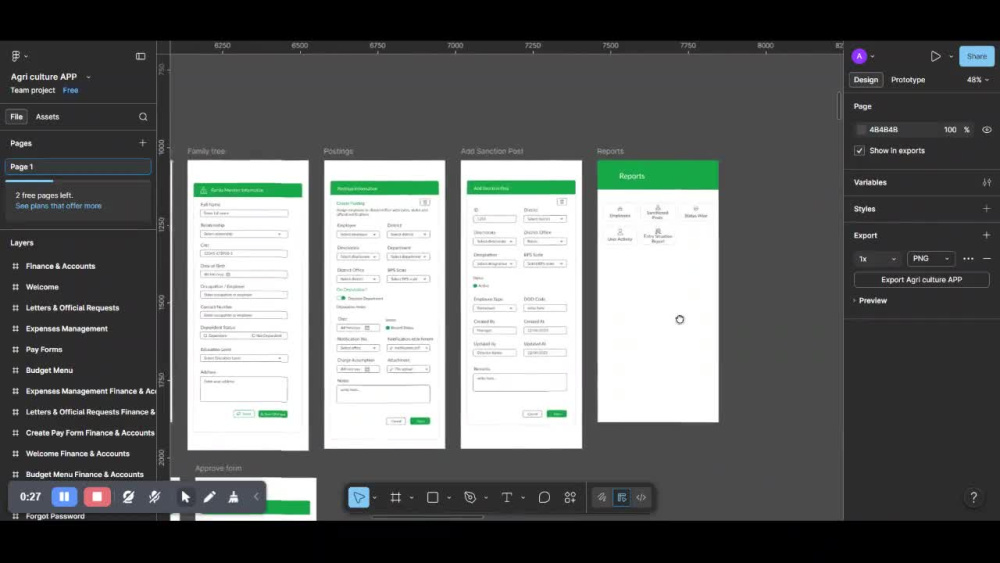Select the Budget Menu layer
The height and width of the screenshot is (563, 1000).
(49, 370)
